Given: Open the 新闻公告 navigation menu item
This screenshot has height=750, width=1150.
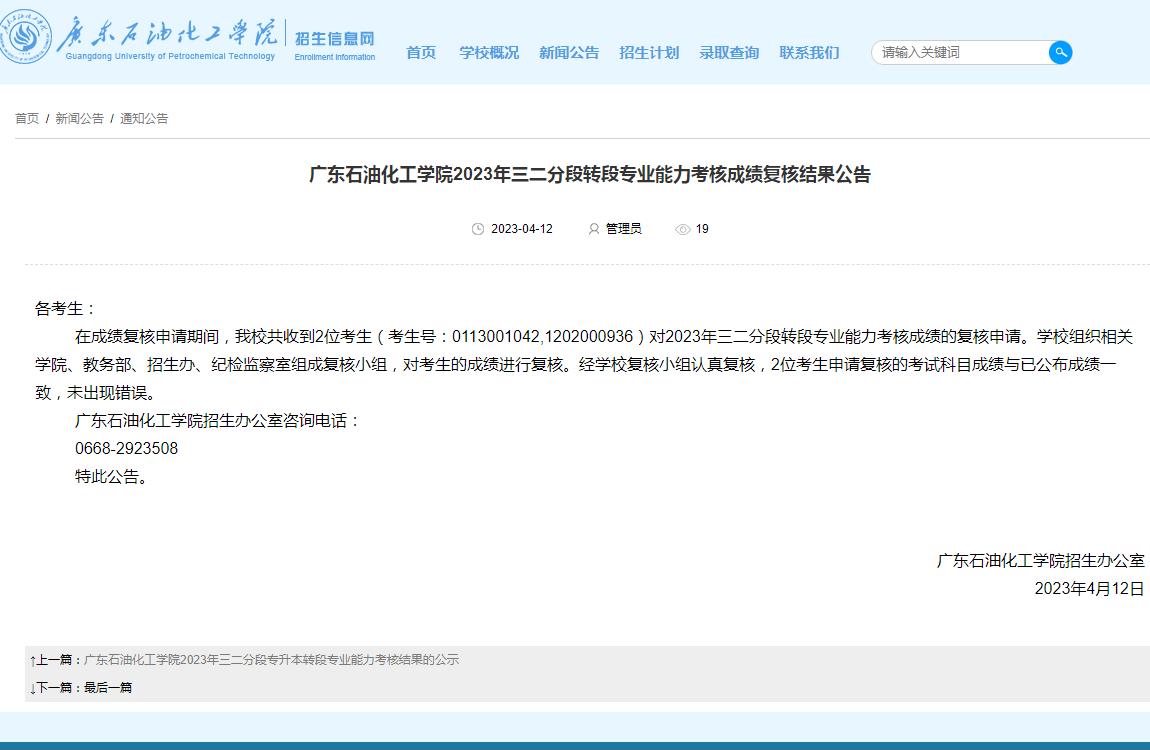Looking at the screenshot, I should click(x=569, y=53).
